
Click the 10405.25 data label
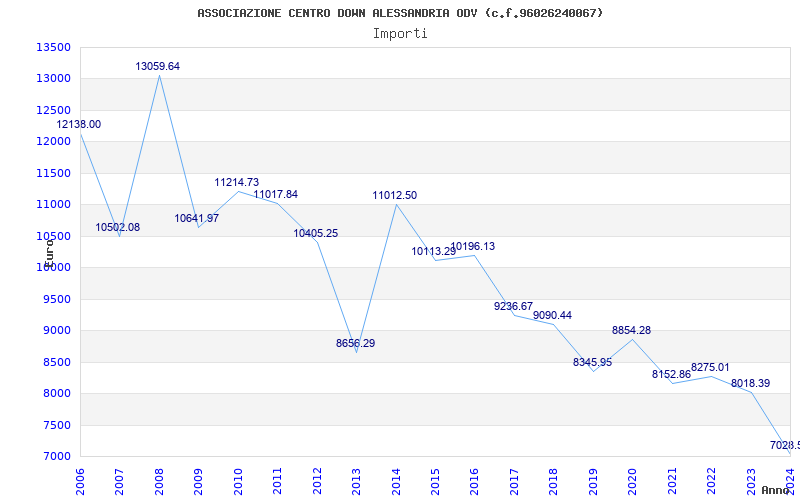(x=316, y=233)
